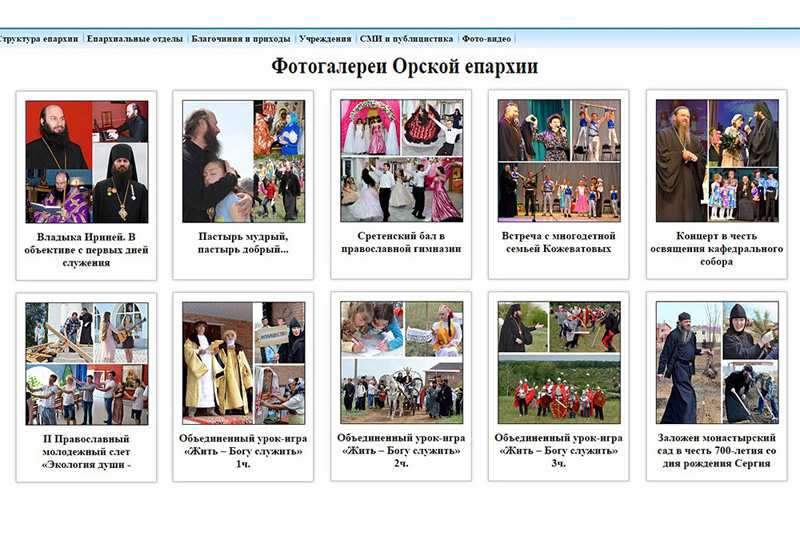Select the thumbnail for the Кожеватовы family meeting
This screenshot has width=800, height=536.
tap(558, 161)
